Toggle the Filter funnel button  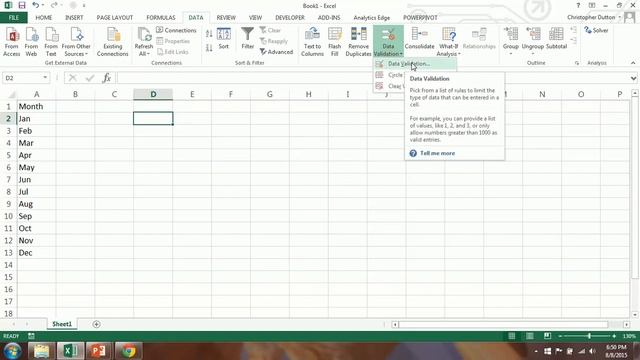247,39
